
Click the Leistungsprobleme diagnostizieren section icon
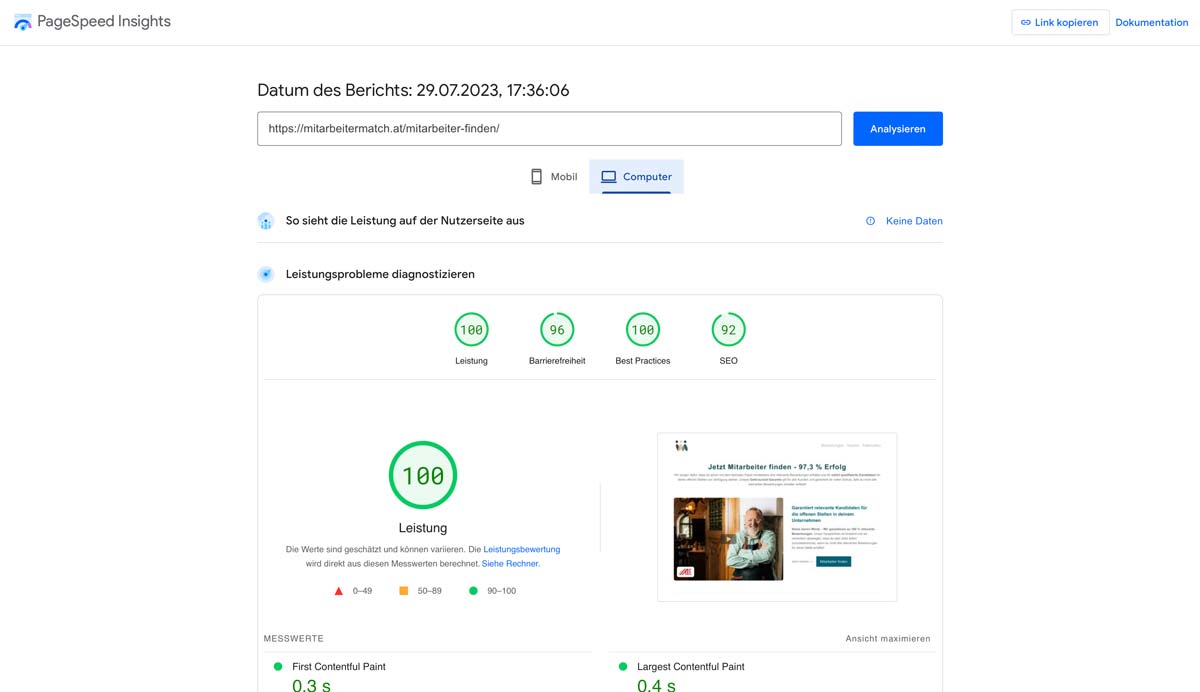coord(266,274)
